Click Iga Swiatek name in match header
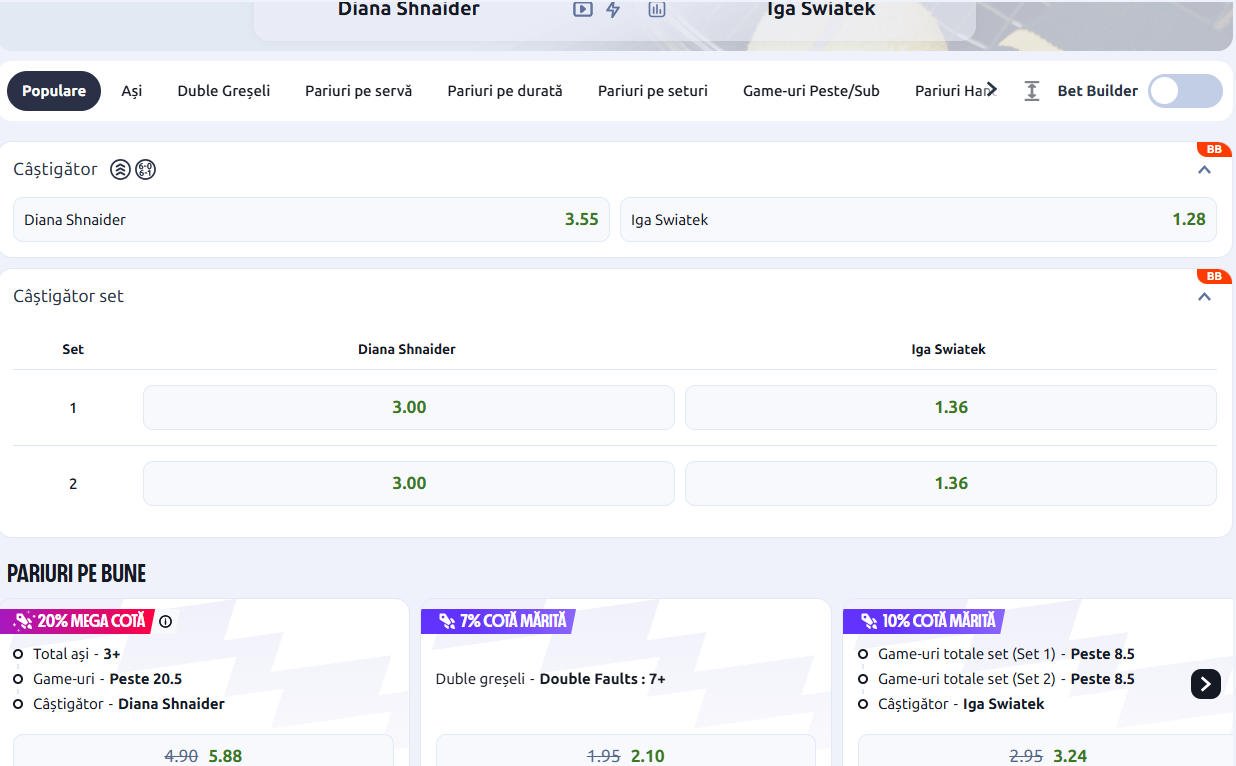 [821, 9]
